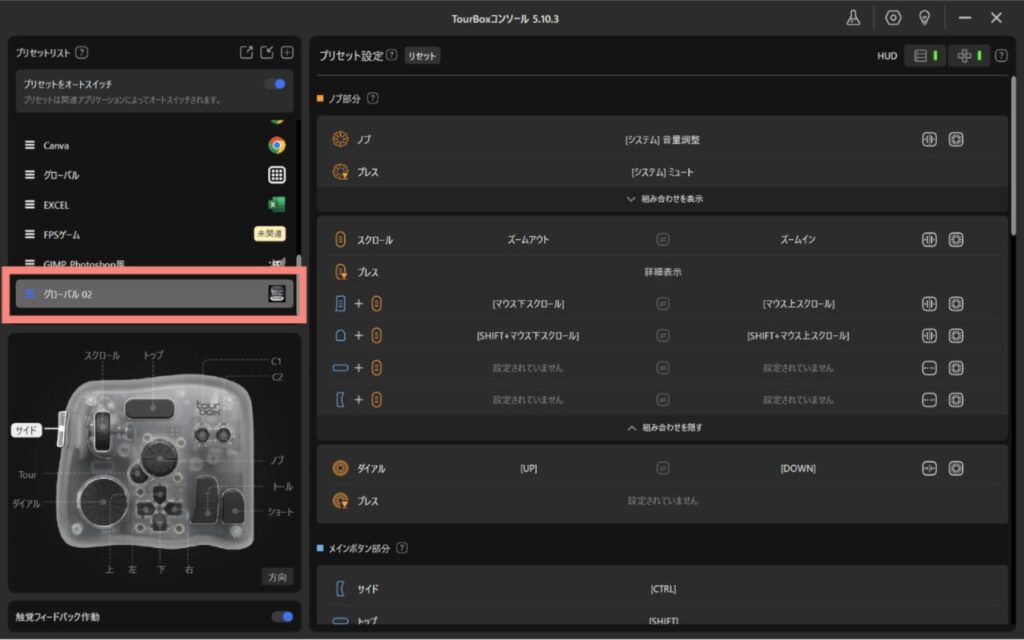1024x640 pixels.
Task: Click the import preset icon in preset list header
Action: [267, 53]
